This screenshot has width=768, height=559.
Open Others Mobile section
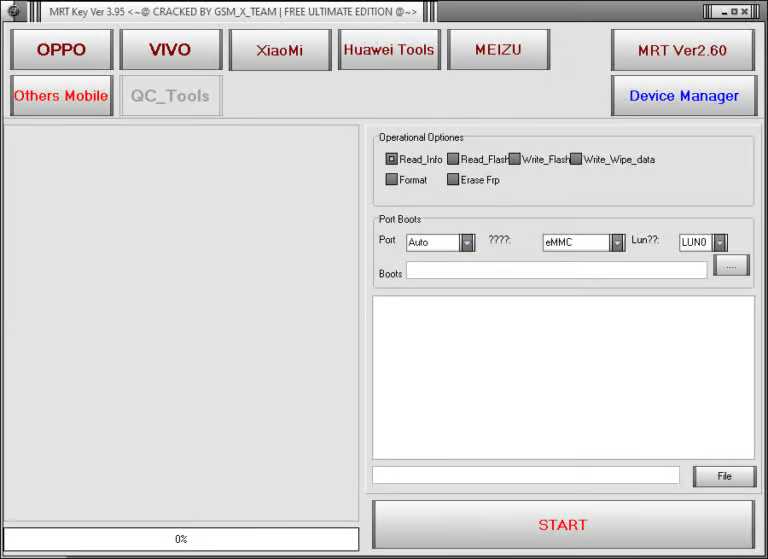pyautogui.click(x=61, y=96)
